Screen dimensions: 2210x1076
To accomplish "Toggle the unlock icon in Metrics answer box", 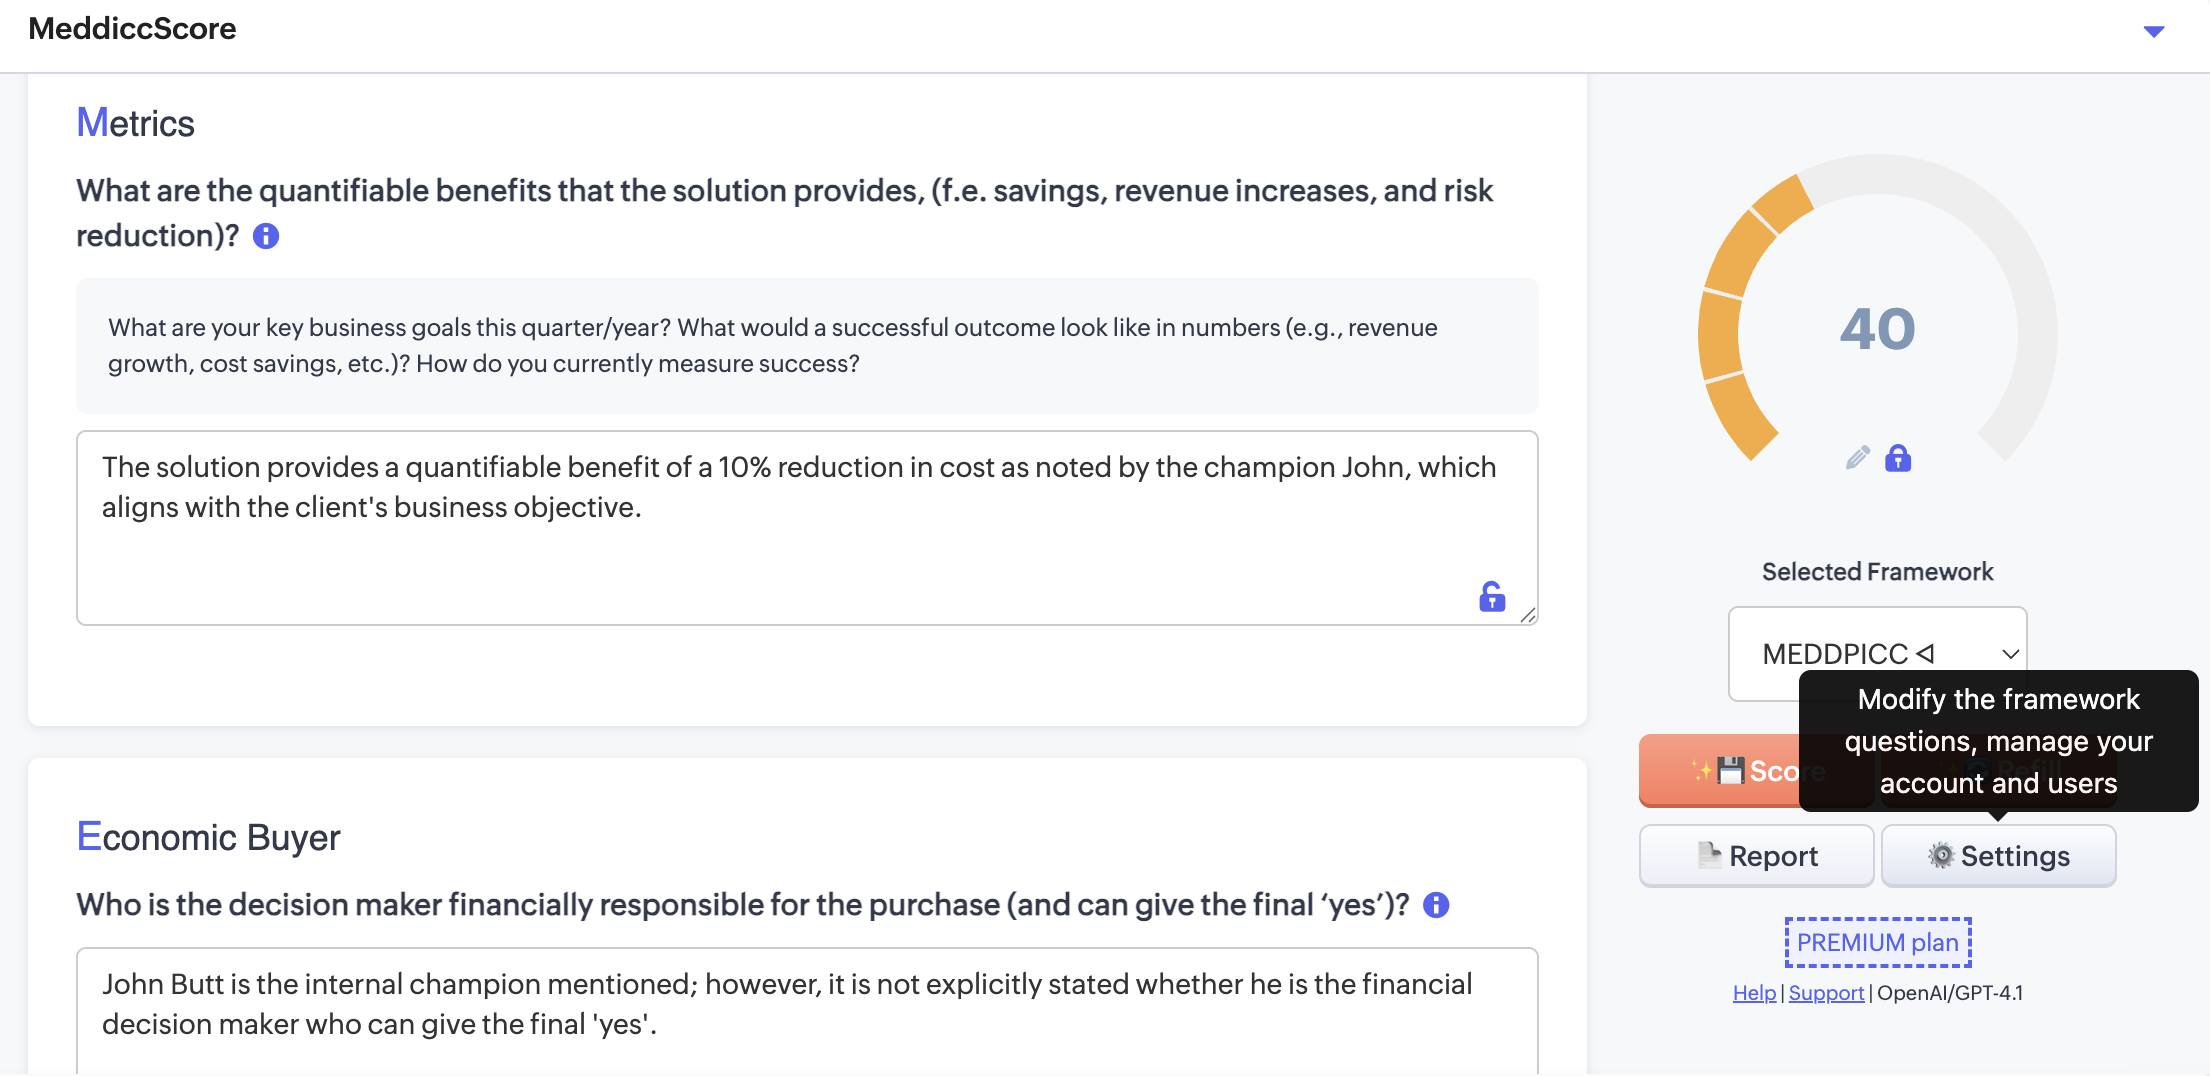I will 1492,597.
